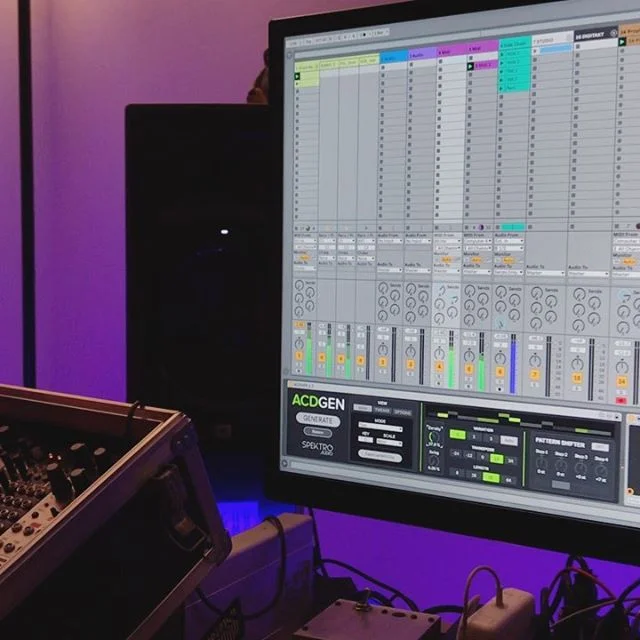Viewport: 640px width, 640px height.
Task: Toggle 4 MIDI track activator button
Action: 440,367
